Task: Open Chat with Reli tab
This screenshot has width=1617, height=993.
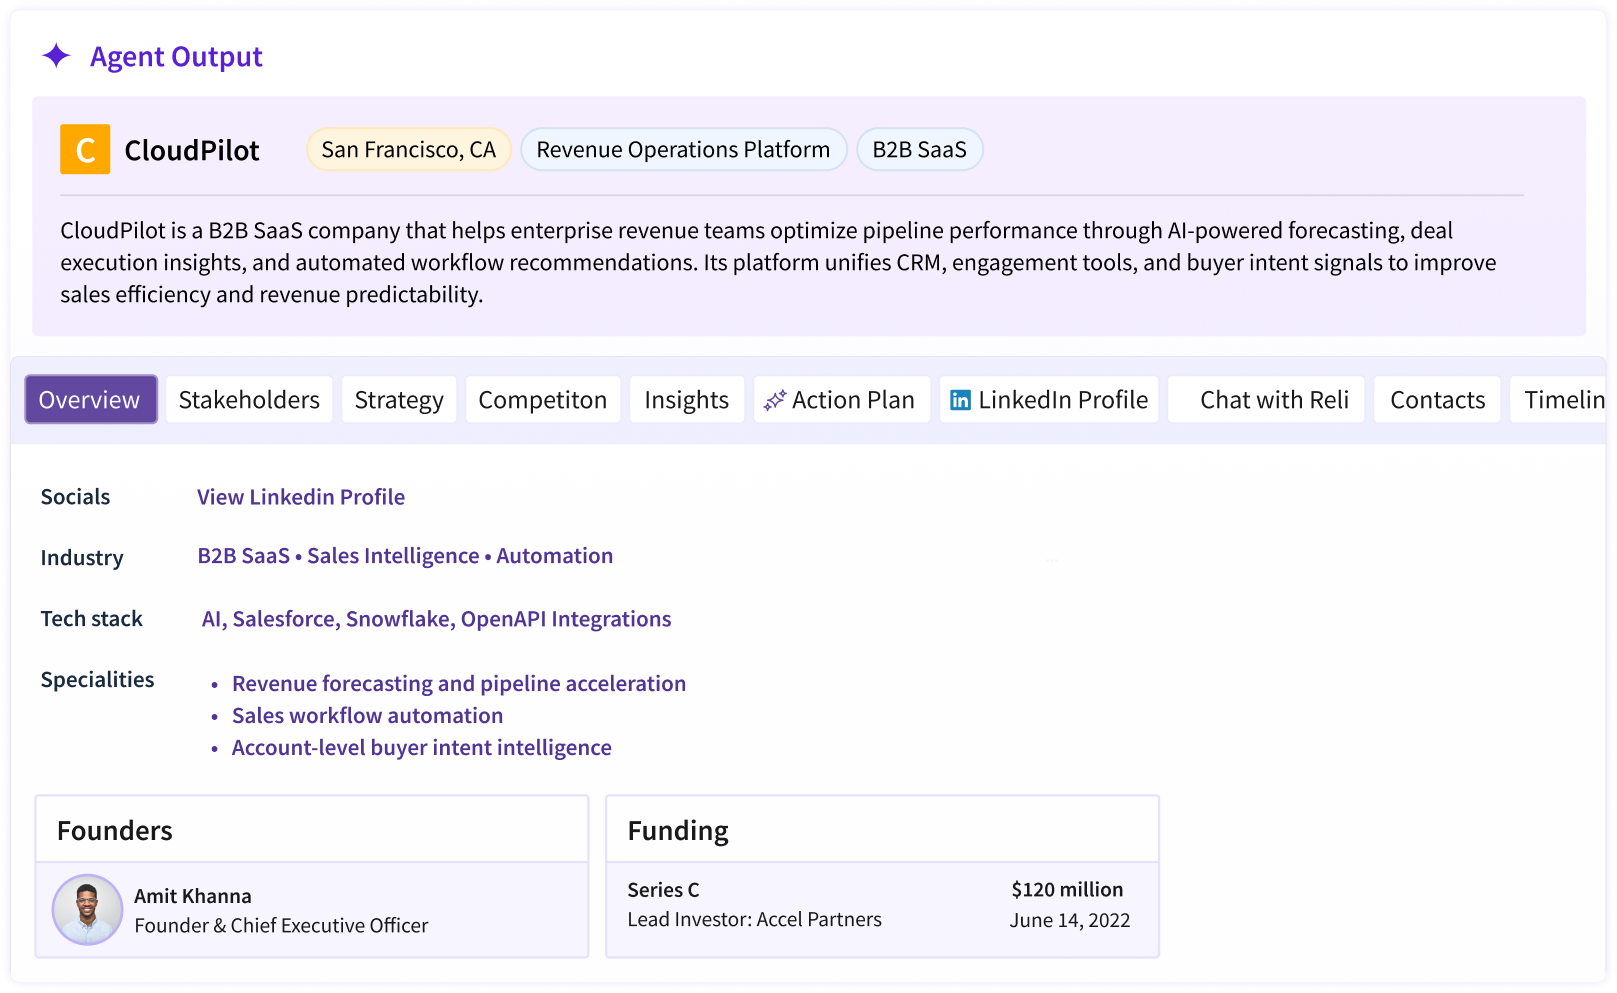Action: tap(1266, 400)
